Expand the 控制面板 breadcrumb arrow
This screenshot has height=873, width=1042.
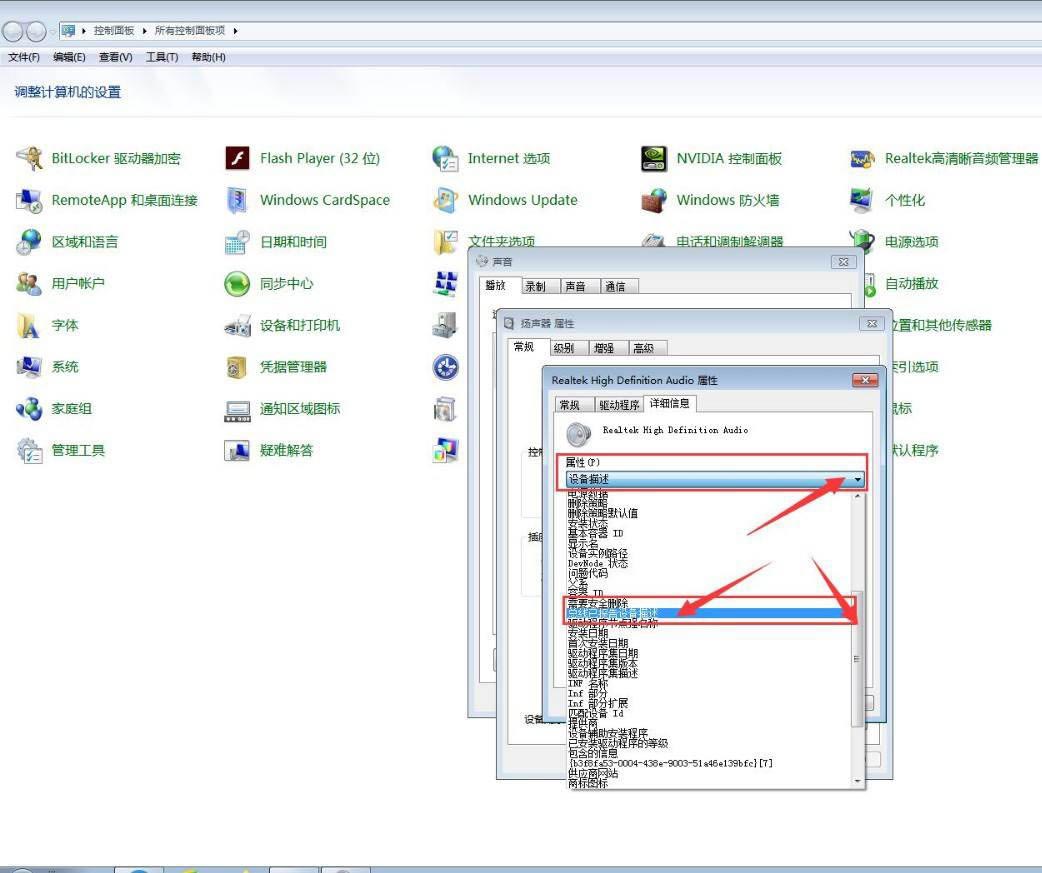point(146,31)
